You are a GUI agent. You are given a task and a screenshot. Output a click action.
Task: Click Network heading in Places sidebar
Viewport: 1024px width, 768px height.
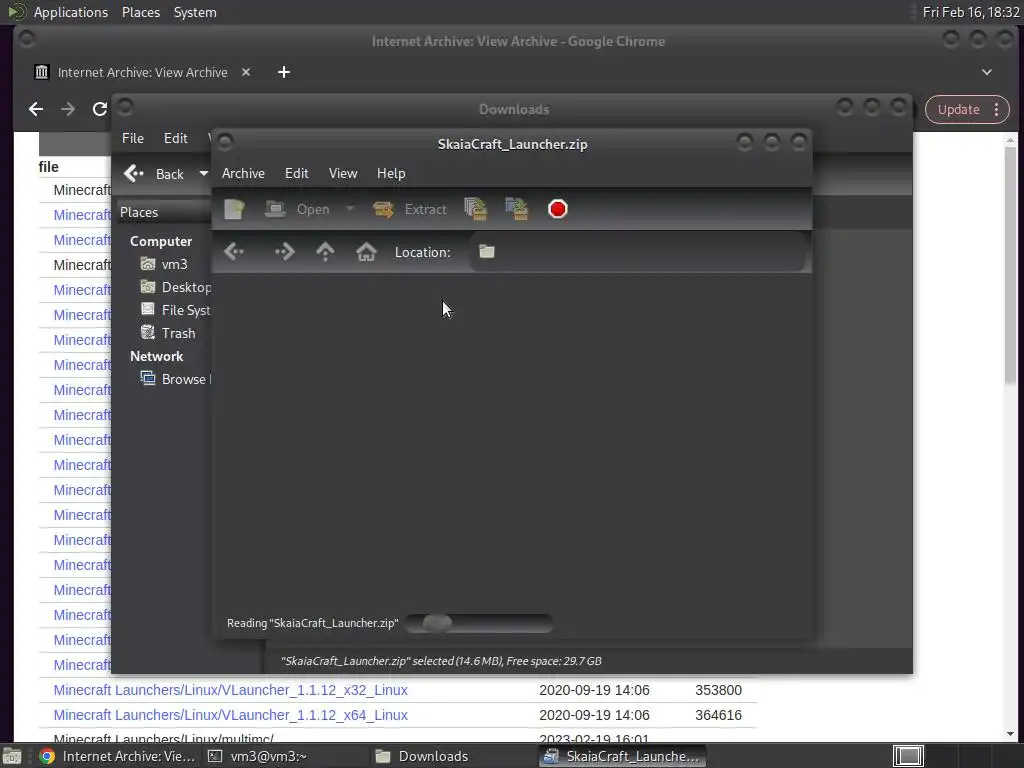coord(157,357)
